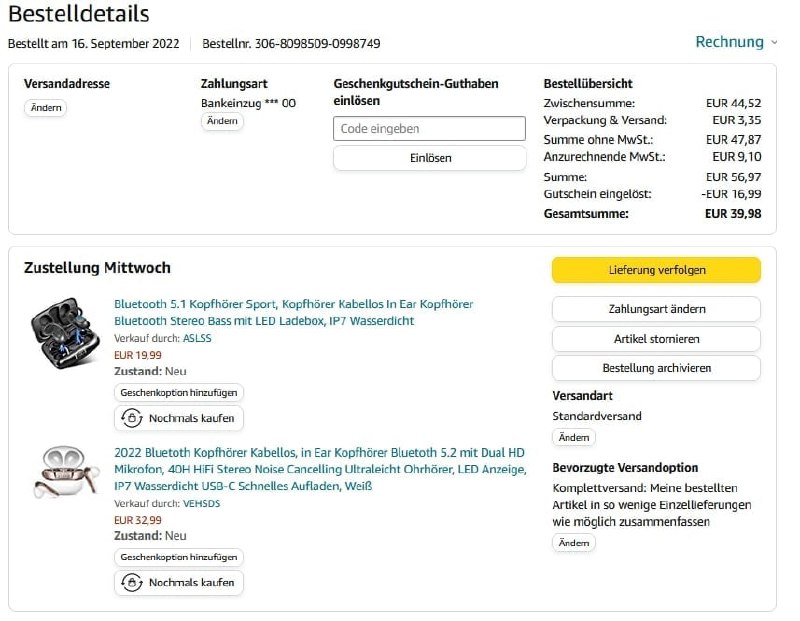Change Versandart with its Ändern button

click(x=574, y=437)
